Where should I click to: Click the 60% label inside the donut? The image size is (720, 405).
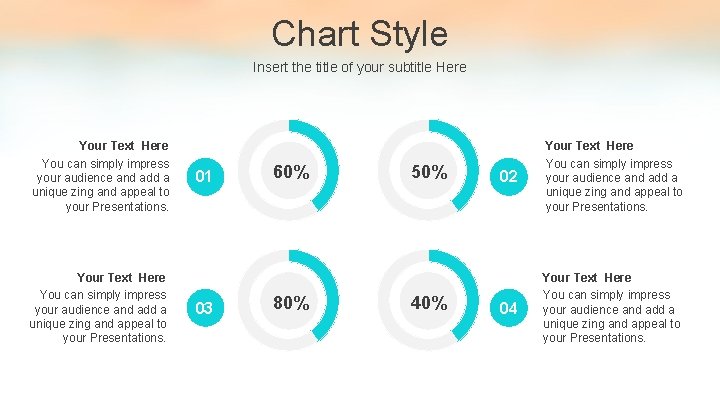click(291, 172)
